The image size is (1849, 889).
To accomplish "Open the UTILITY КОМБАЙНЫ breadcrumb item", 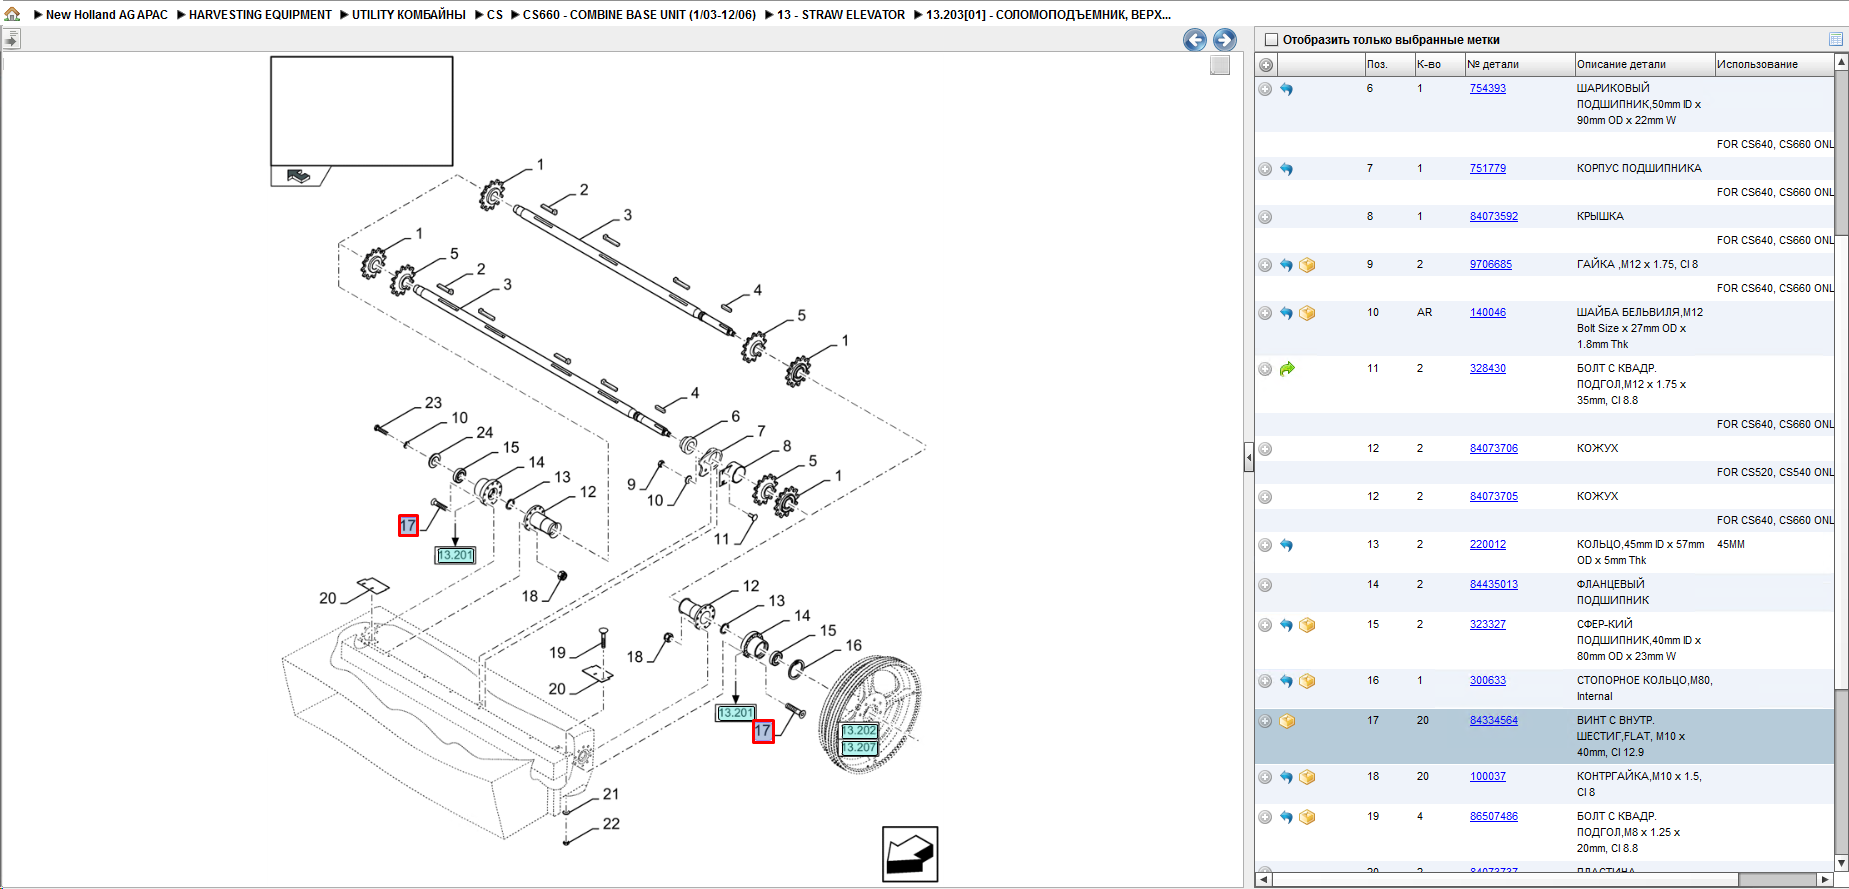I will (x=408, y=15).
